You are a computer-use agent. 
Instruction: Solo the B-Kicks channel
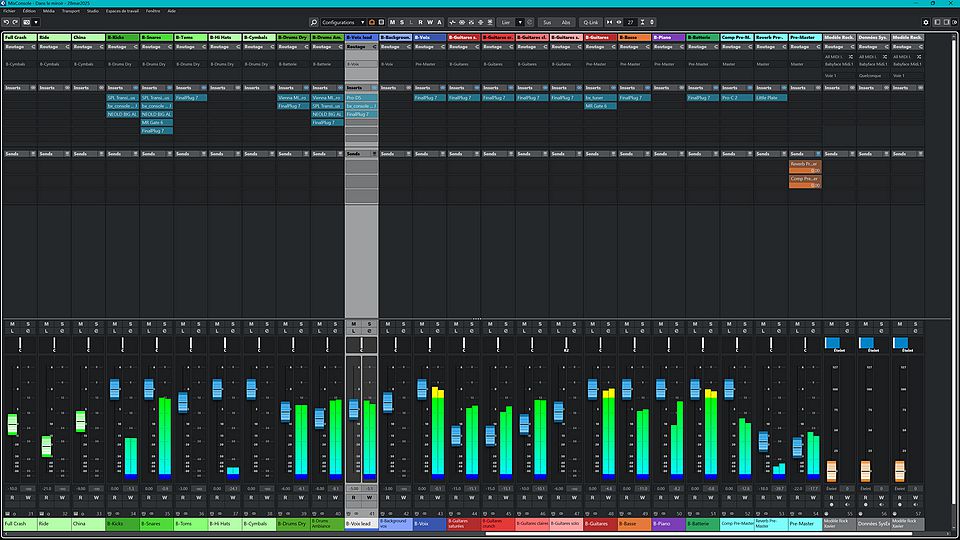pyautogui.click(x=129, y=324)
